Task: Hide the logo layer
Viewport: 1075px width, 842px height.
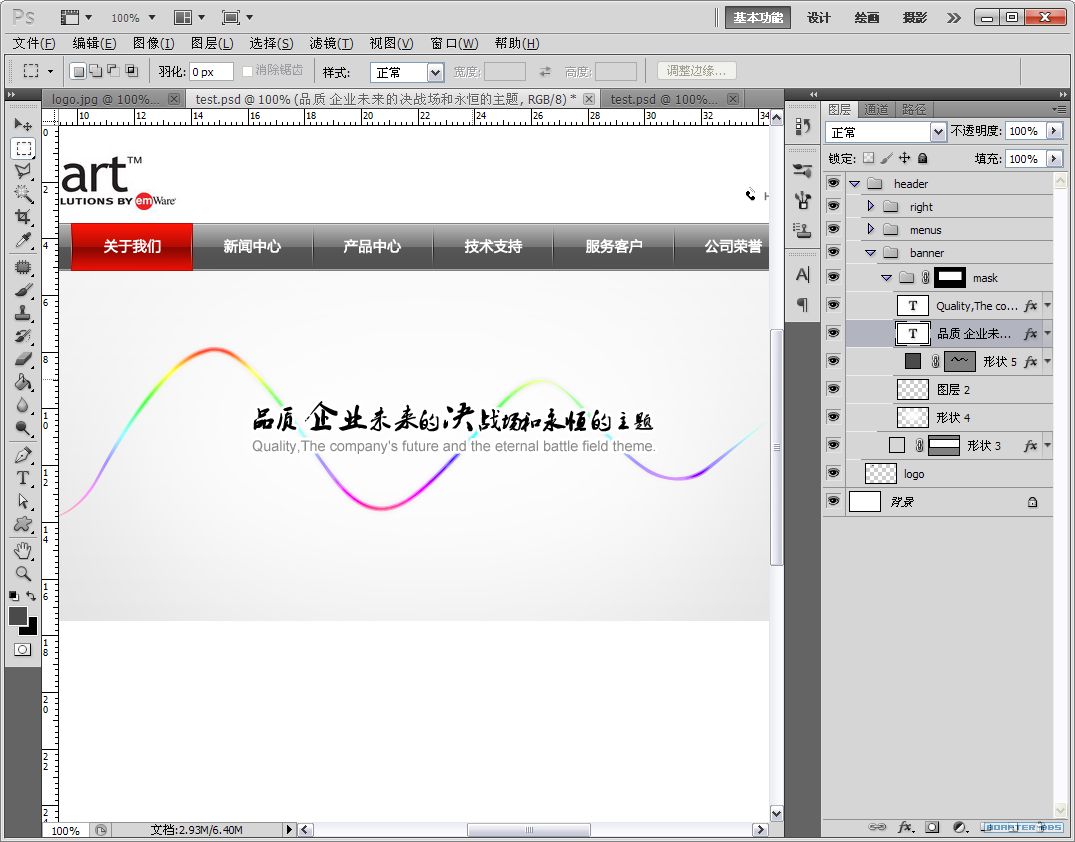Action: pos(833,473)
